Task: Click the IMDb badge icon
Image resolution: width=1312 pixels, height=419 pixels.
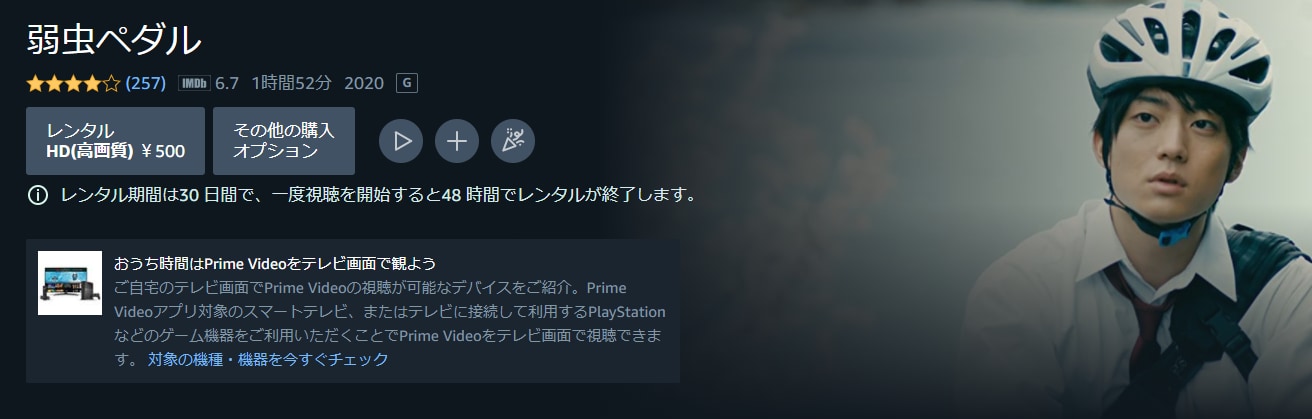Action: [193, 83]
